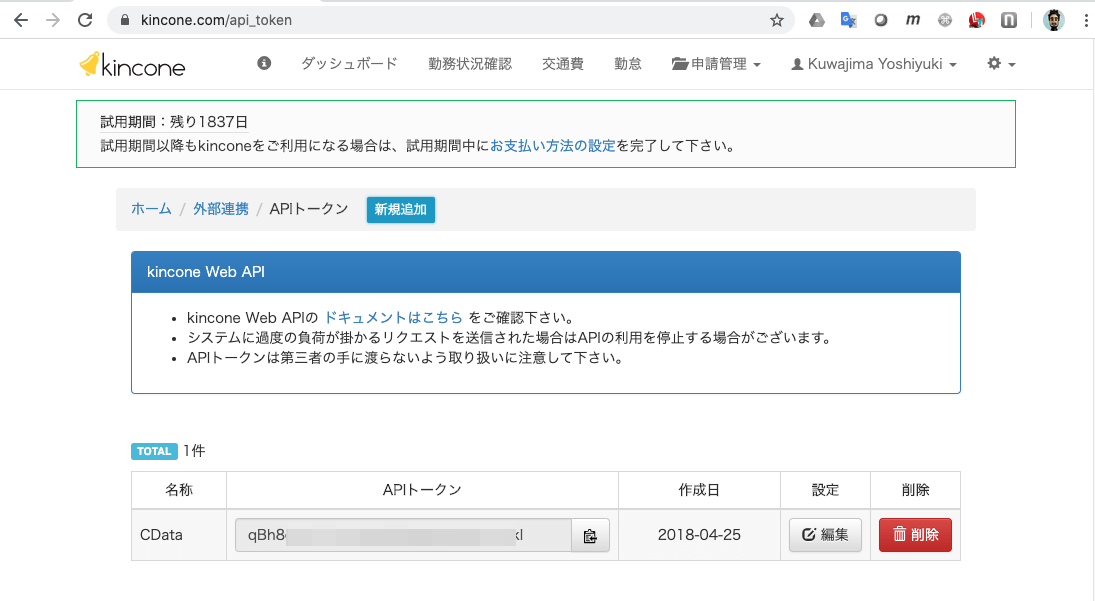Image resolution: width=1095 pixels, height=601 pixels.
Task: Open 勤怠 page
Action: (628, 64)
